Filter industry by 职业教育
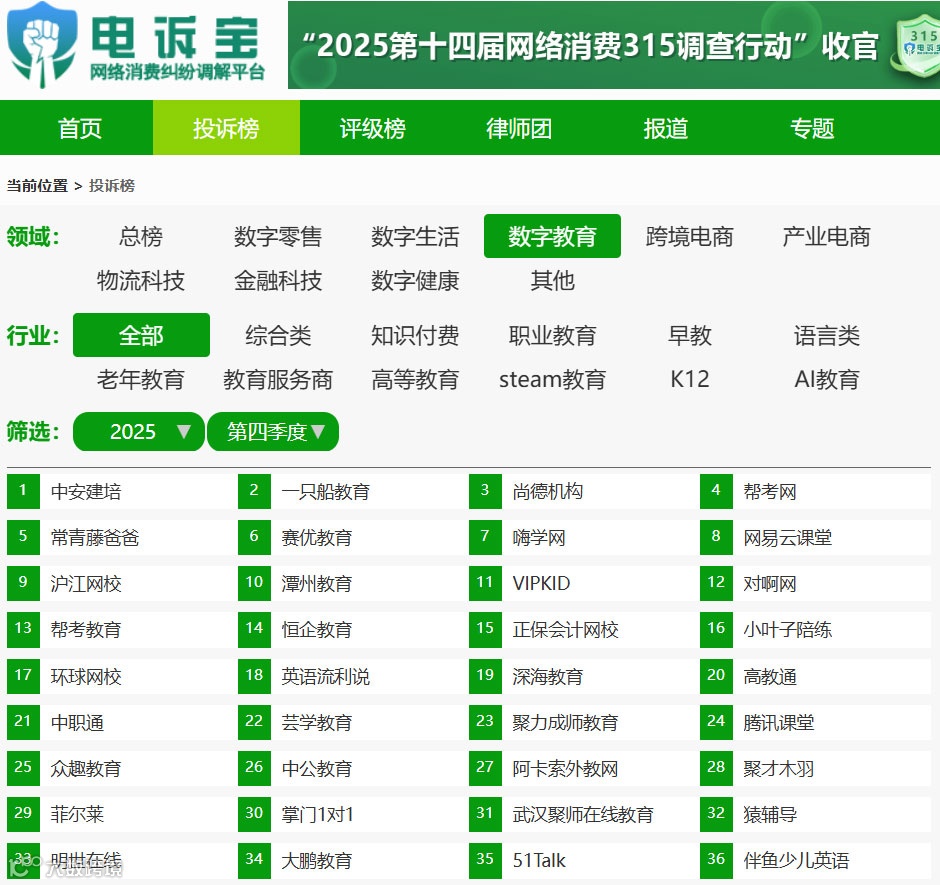Viewport: 940px width, 885px height. pyautogui.click(x=552, y=335)
